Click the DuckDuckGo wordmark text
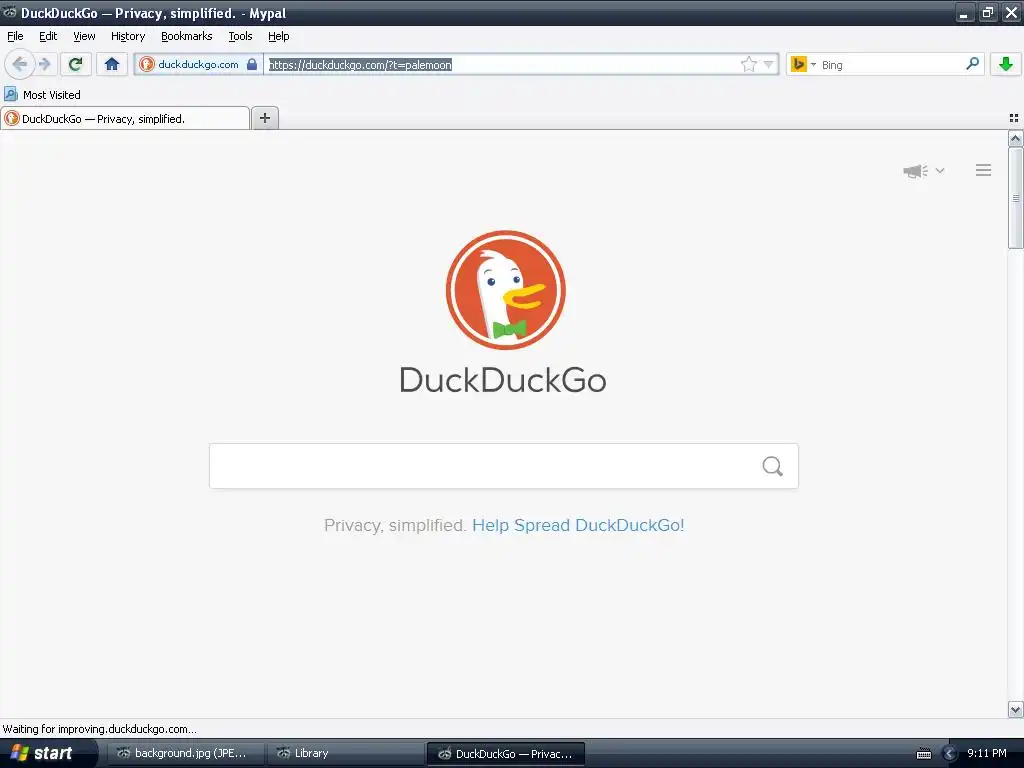Viewport: 1024px width, 768px height. point(503,380)
